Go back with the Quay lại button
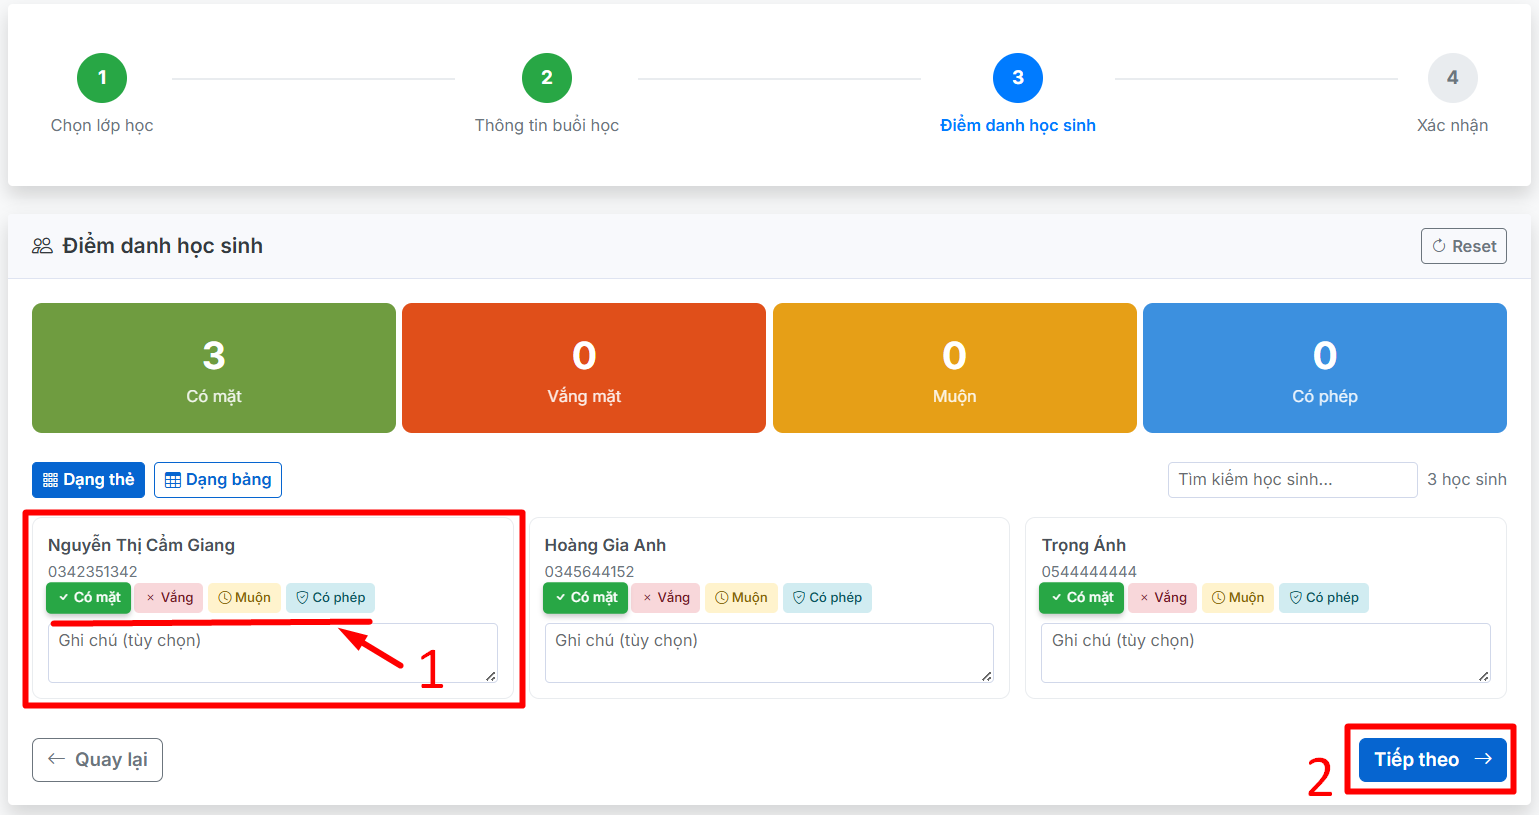Screen dimensions: 1539x815 pyautogui.click(x=97, y=760)
